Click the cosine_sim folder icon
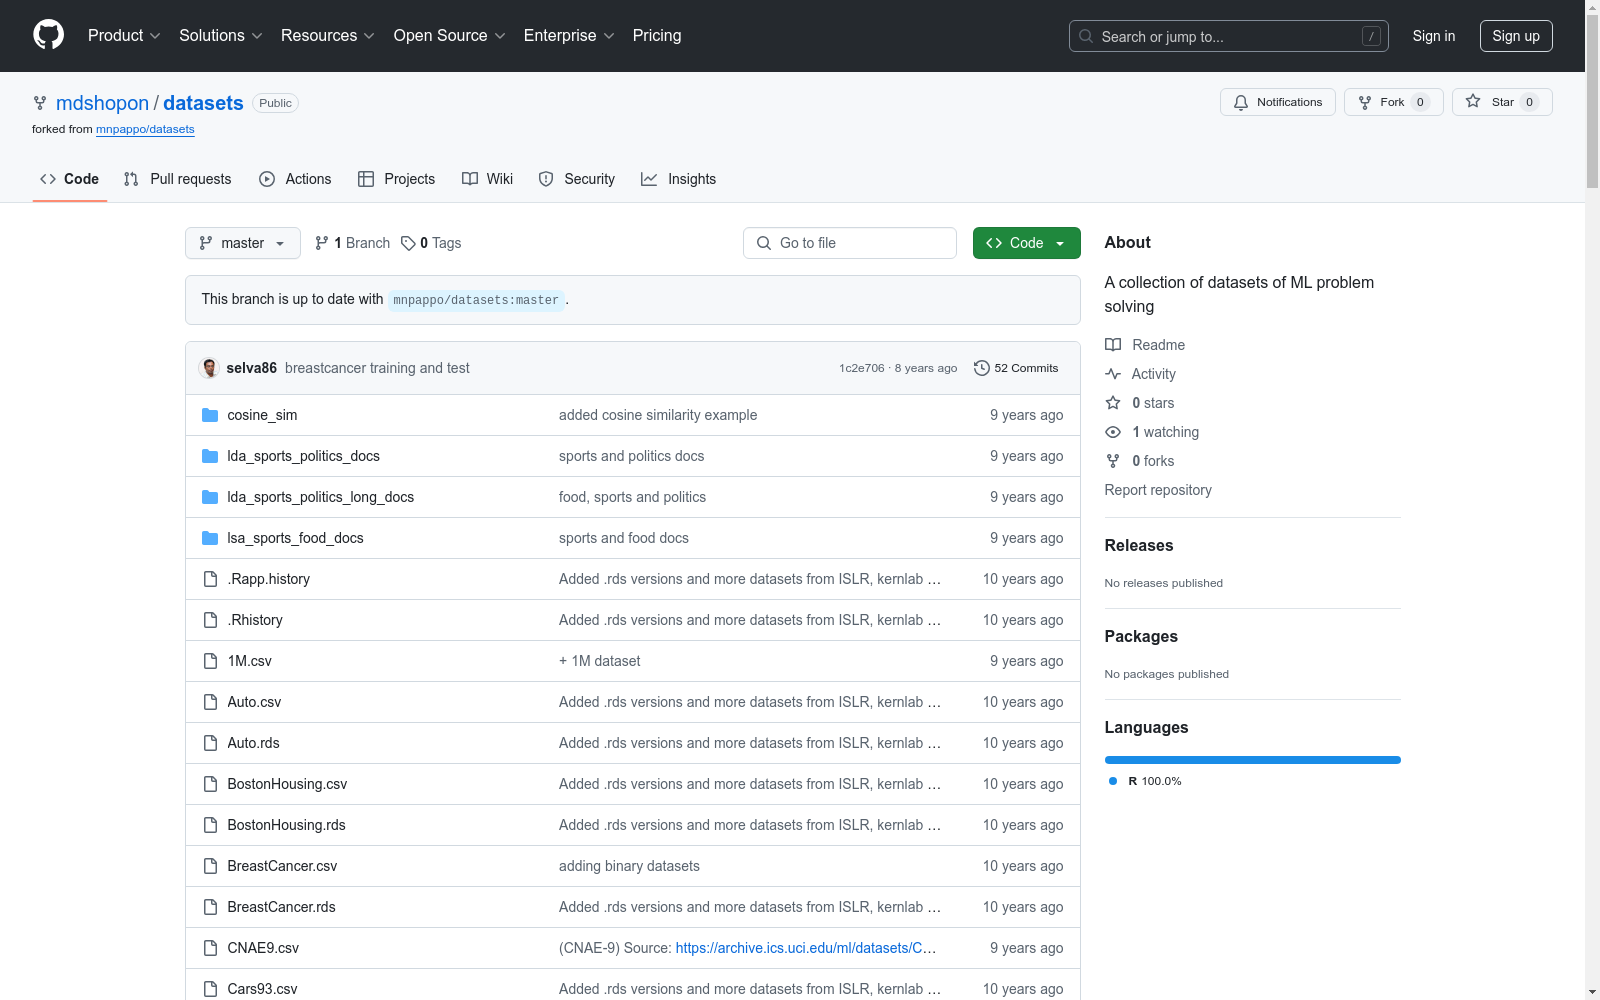1600x1000 pixels. [x=210, y=415]
